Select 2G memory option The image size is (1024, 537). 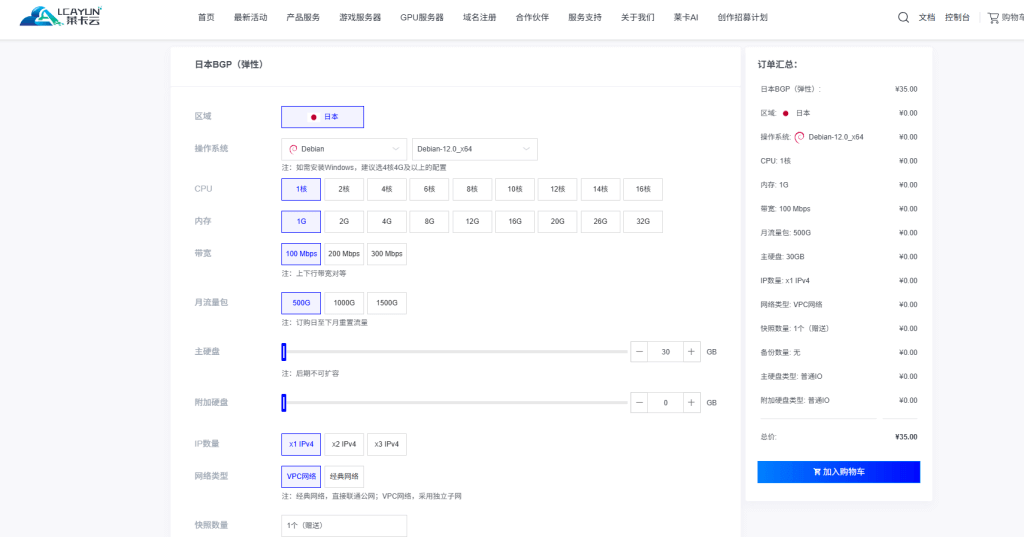[x=344, y=221]
